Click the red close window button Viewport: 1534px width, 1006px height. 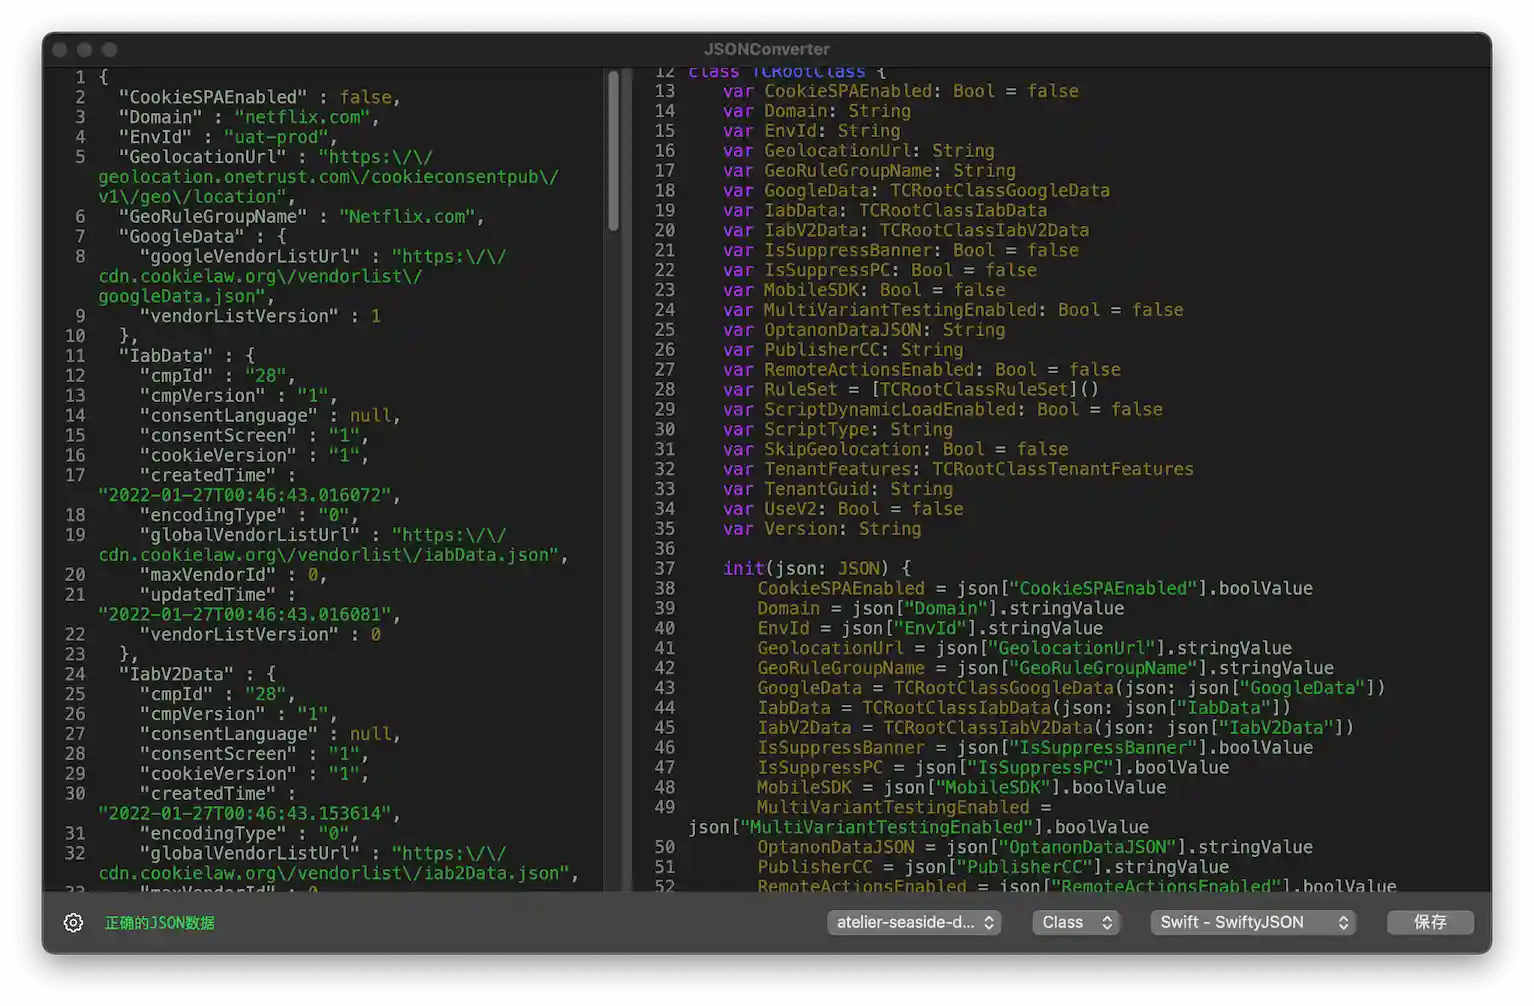[x=60, y=49]
